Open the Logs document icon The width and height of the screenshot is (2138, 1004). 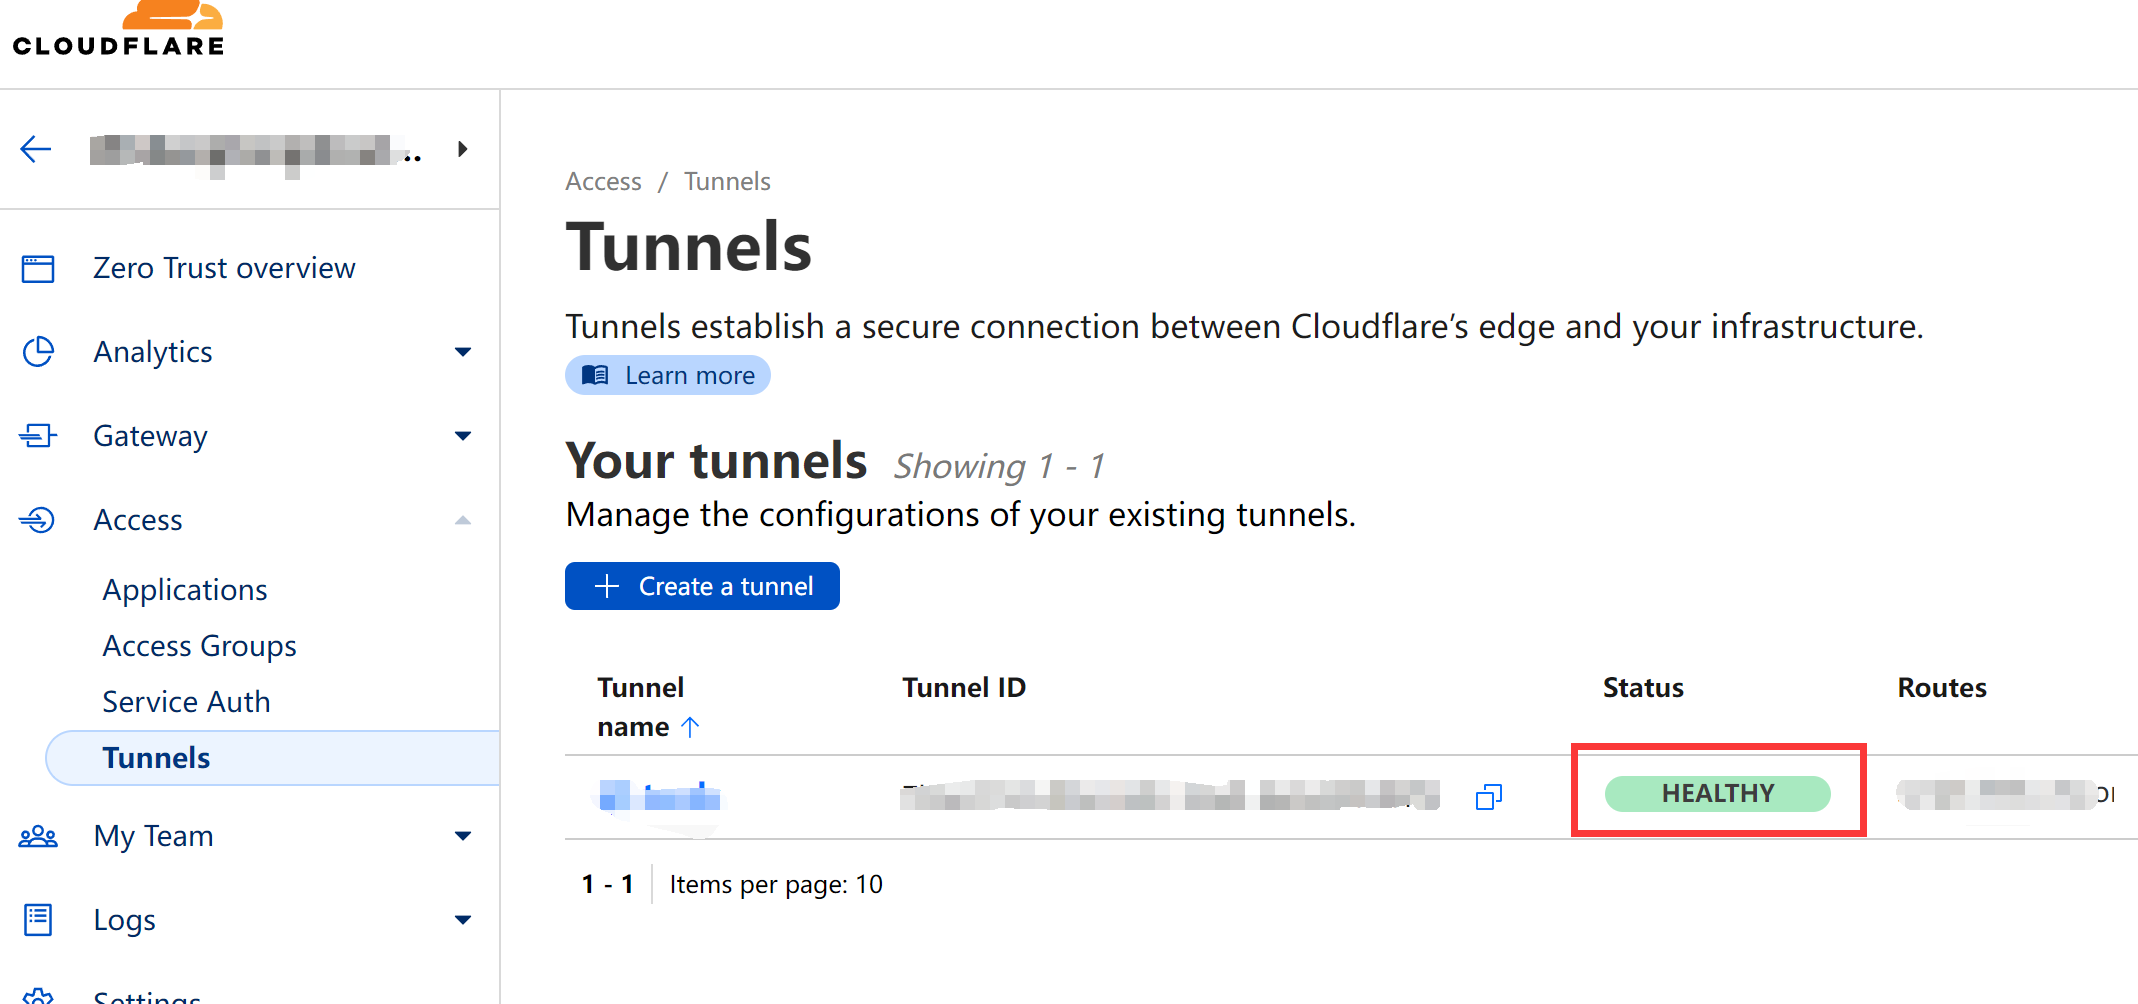coord(38,920)
